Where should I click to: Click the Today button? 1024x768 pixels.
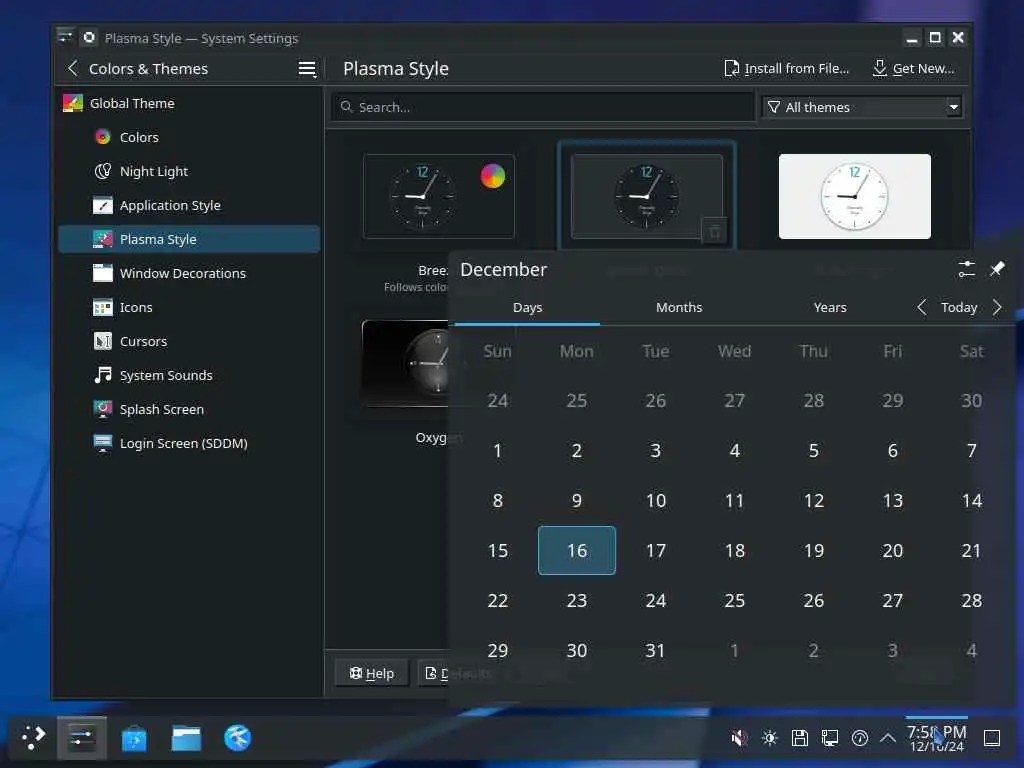click(x=959, y=307)
